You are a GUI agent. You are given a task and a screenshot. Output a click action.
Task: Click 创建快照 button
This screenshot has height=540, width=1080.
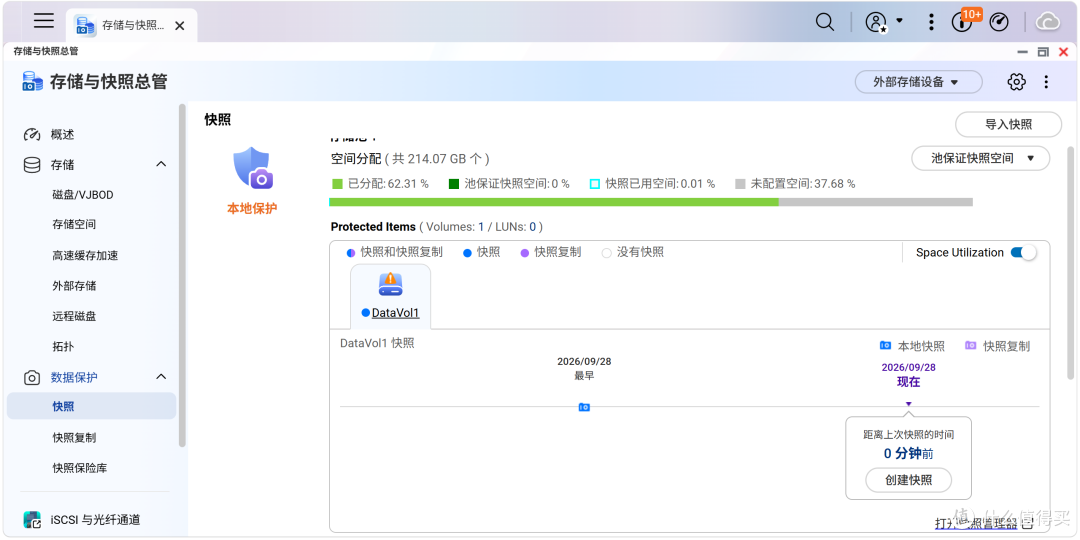click(908, 480)
